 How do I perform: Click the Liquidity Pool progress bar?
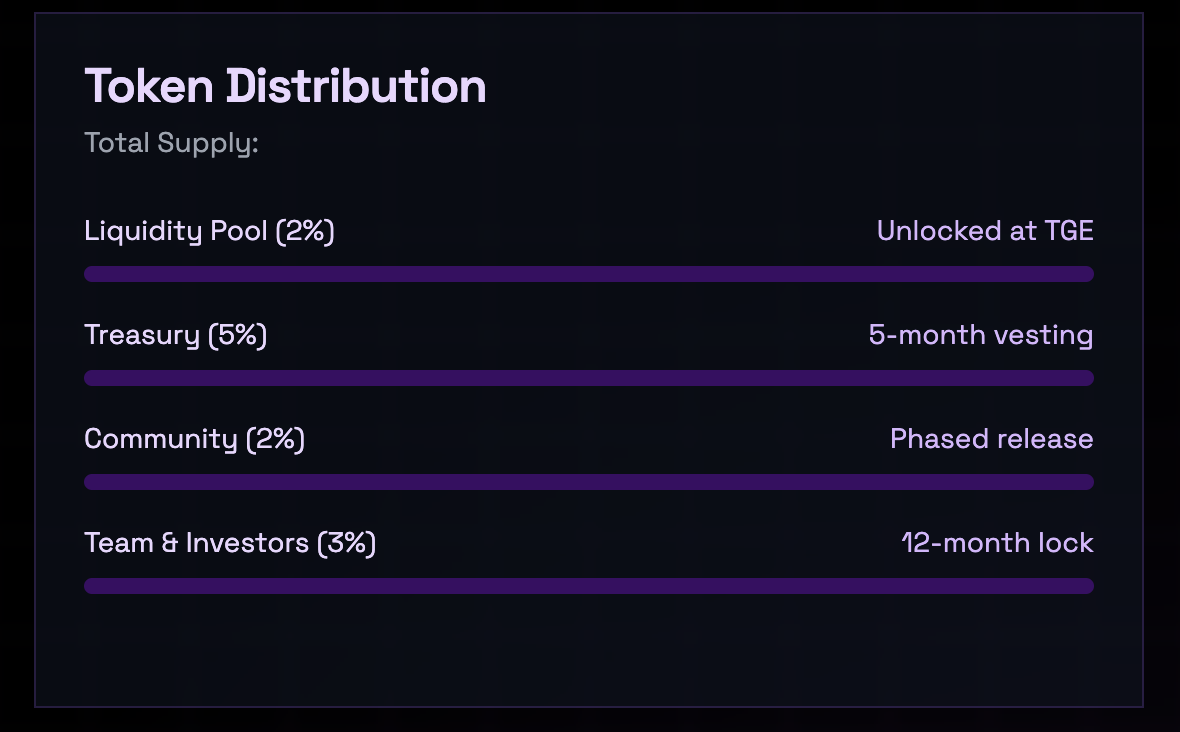(x=588, y=274)
